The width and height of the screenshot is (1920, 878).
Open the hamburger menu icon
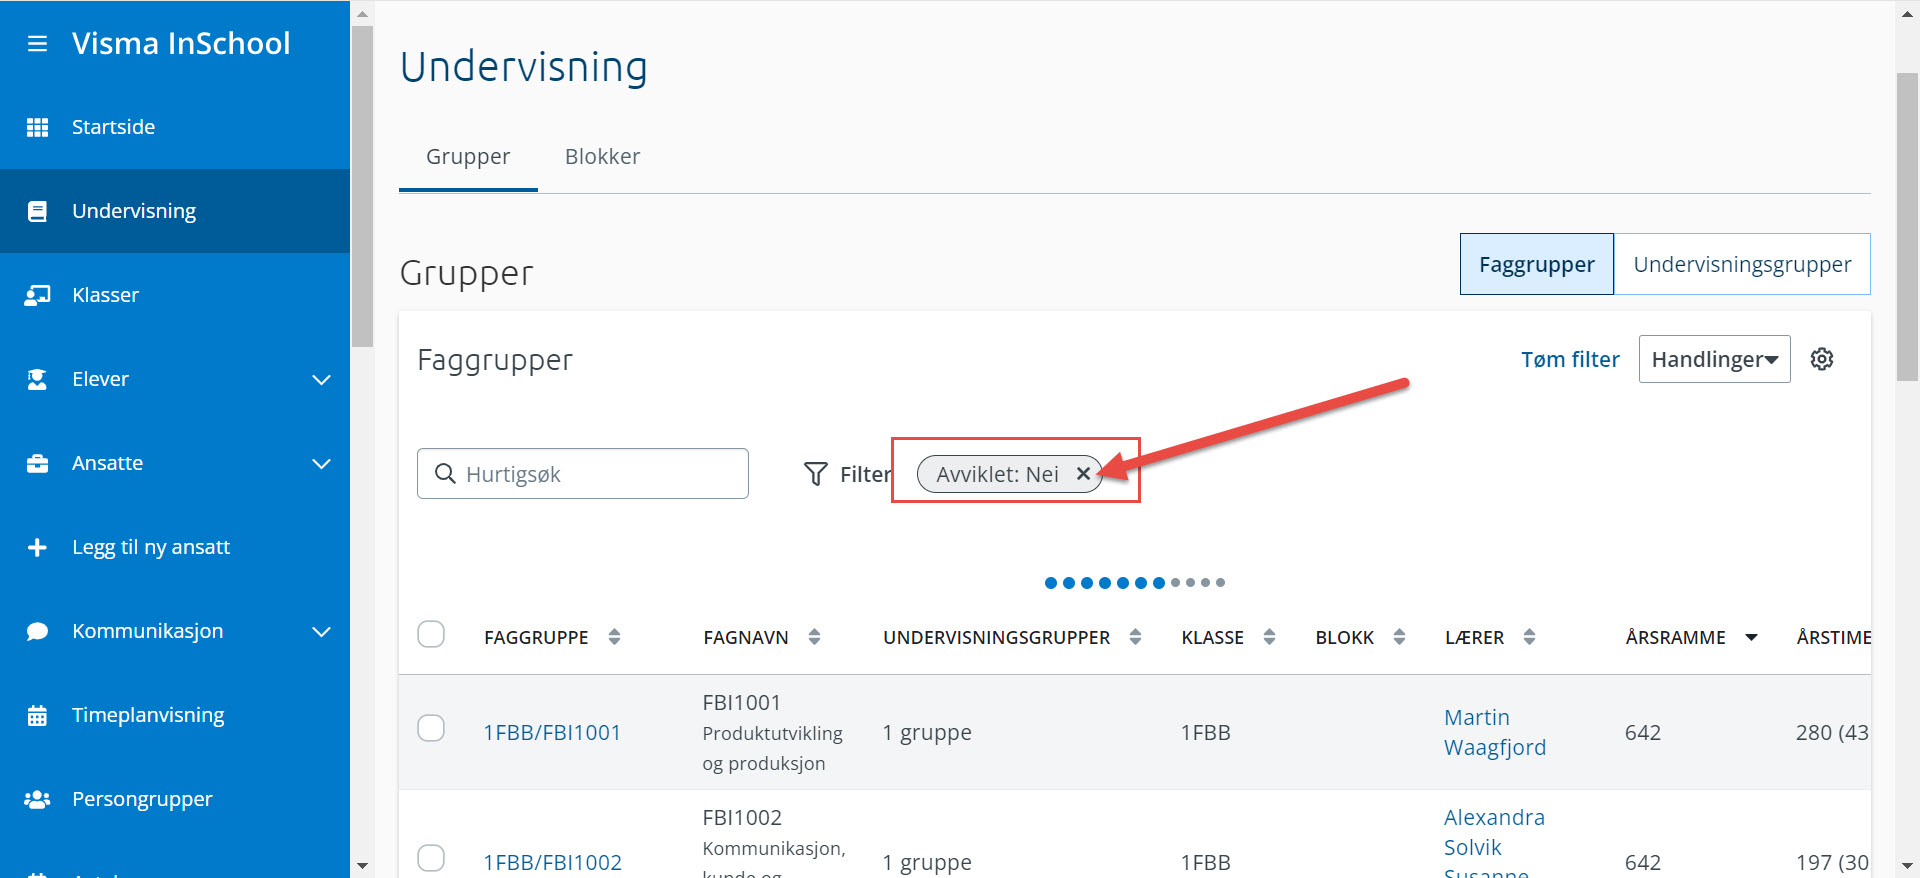pos(37,44)
